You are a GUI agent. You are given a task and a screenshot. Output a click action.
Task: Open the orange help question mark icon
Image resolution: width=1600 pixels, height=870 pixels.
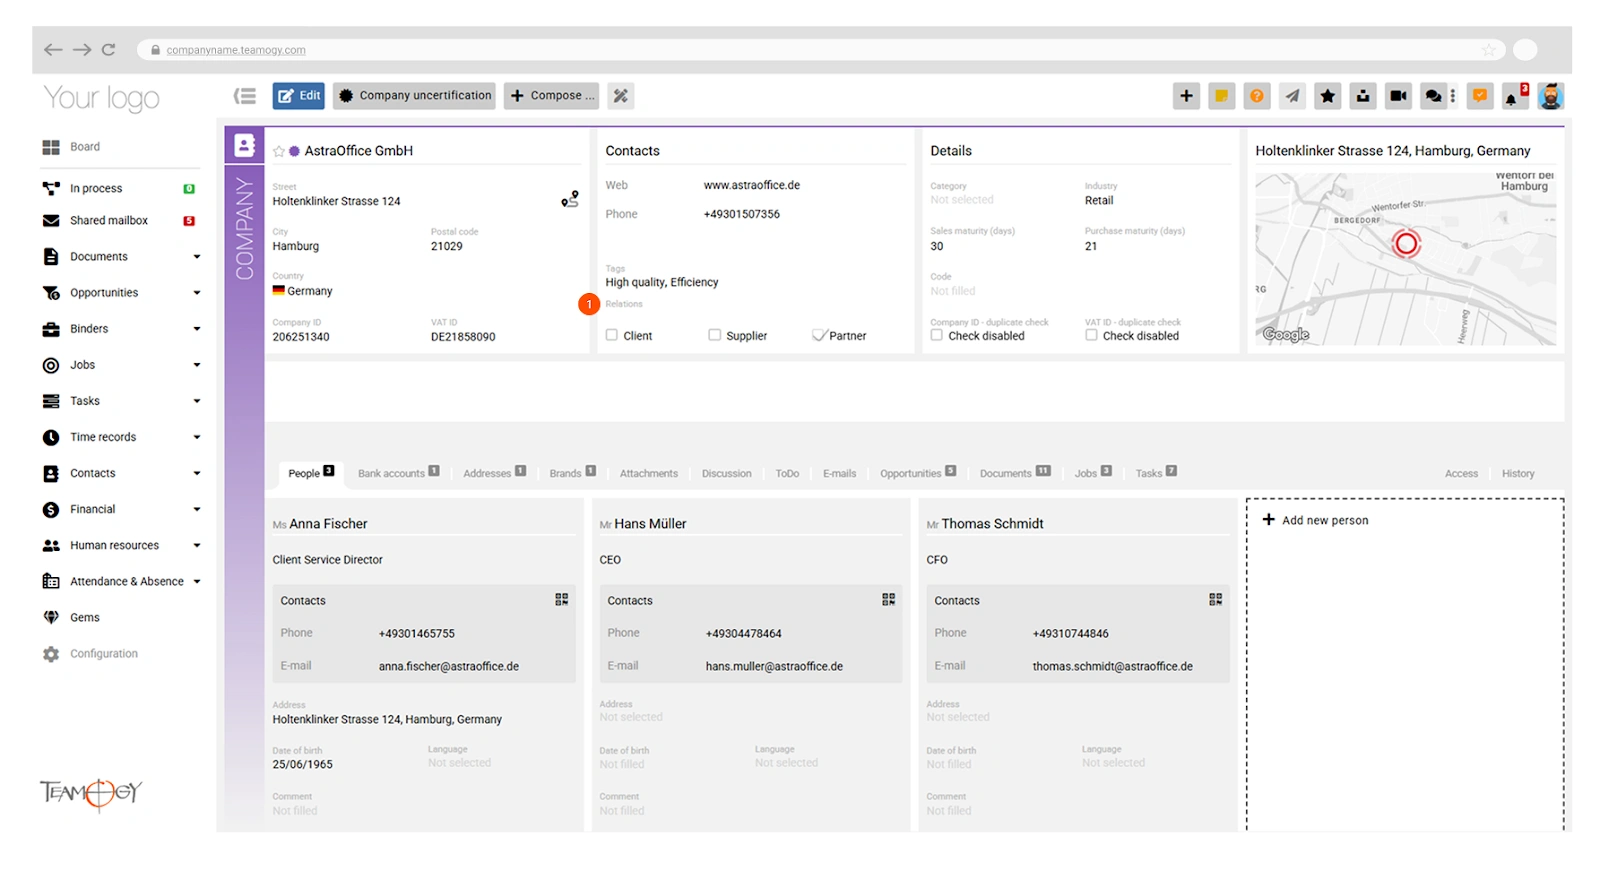(1257, 96)
